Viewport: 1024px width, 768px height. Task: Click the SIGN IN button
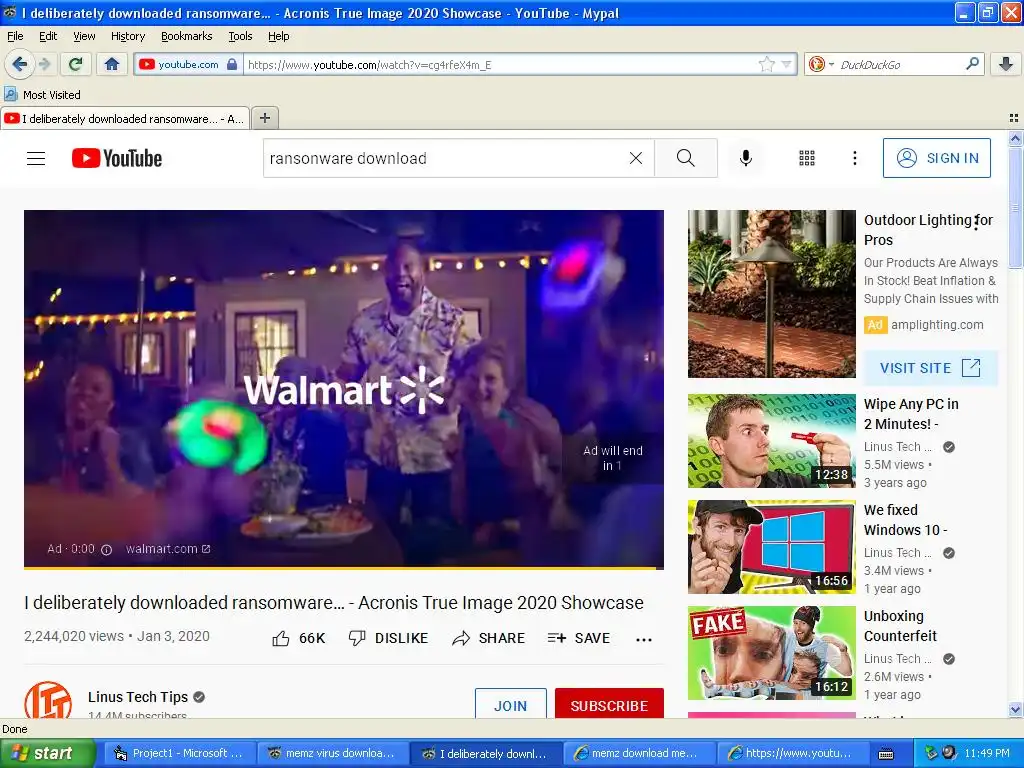pyautogui.click(x=936, y=158)
